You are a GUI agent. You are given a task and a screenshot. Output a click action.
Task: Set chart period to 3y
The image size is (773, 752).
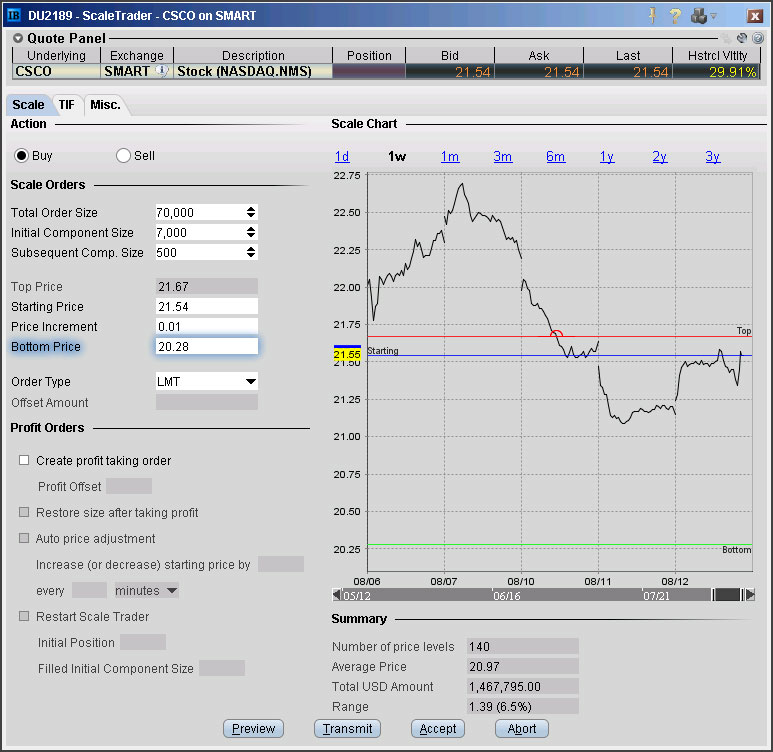pos(712,157)
